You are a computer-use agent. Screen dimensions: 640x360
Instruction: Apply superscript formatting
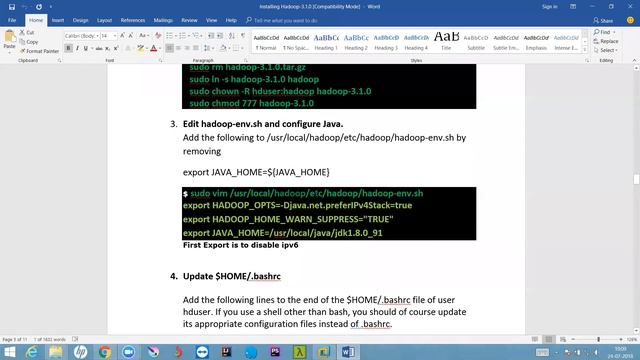[116, 49]
